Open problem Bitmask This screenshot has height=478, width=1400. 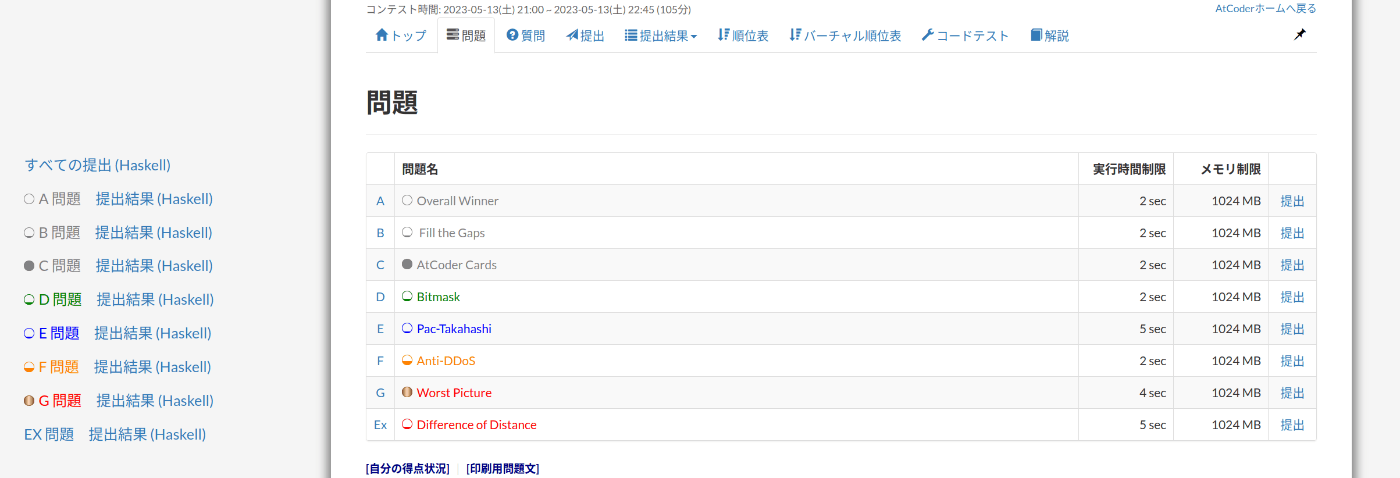tap(438, 297)
